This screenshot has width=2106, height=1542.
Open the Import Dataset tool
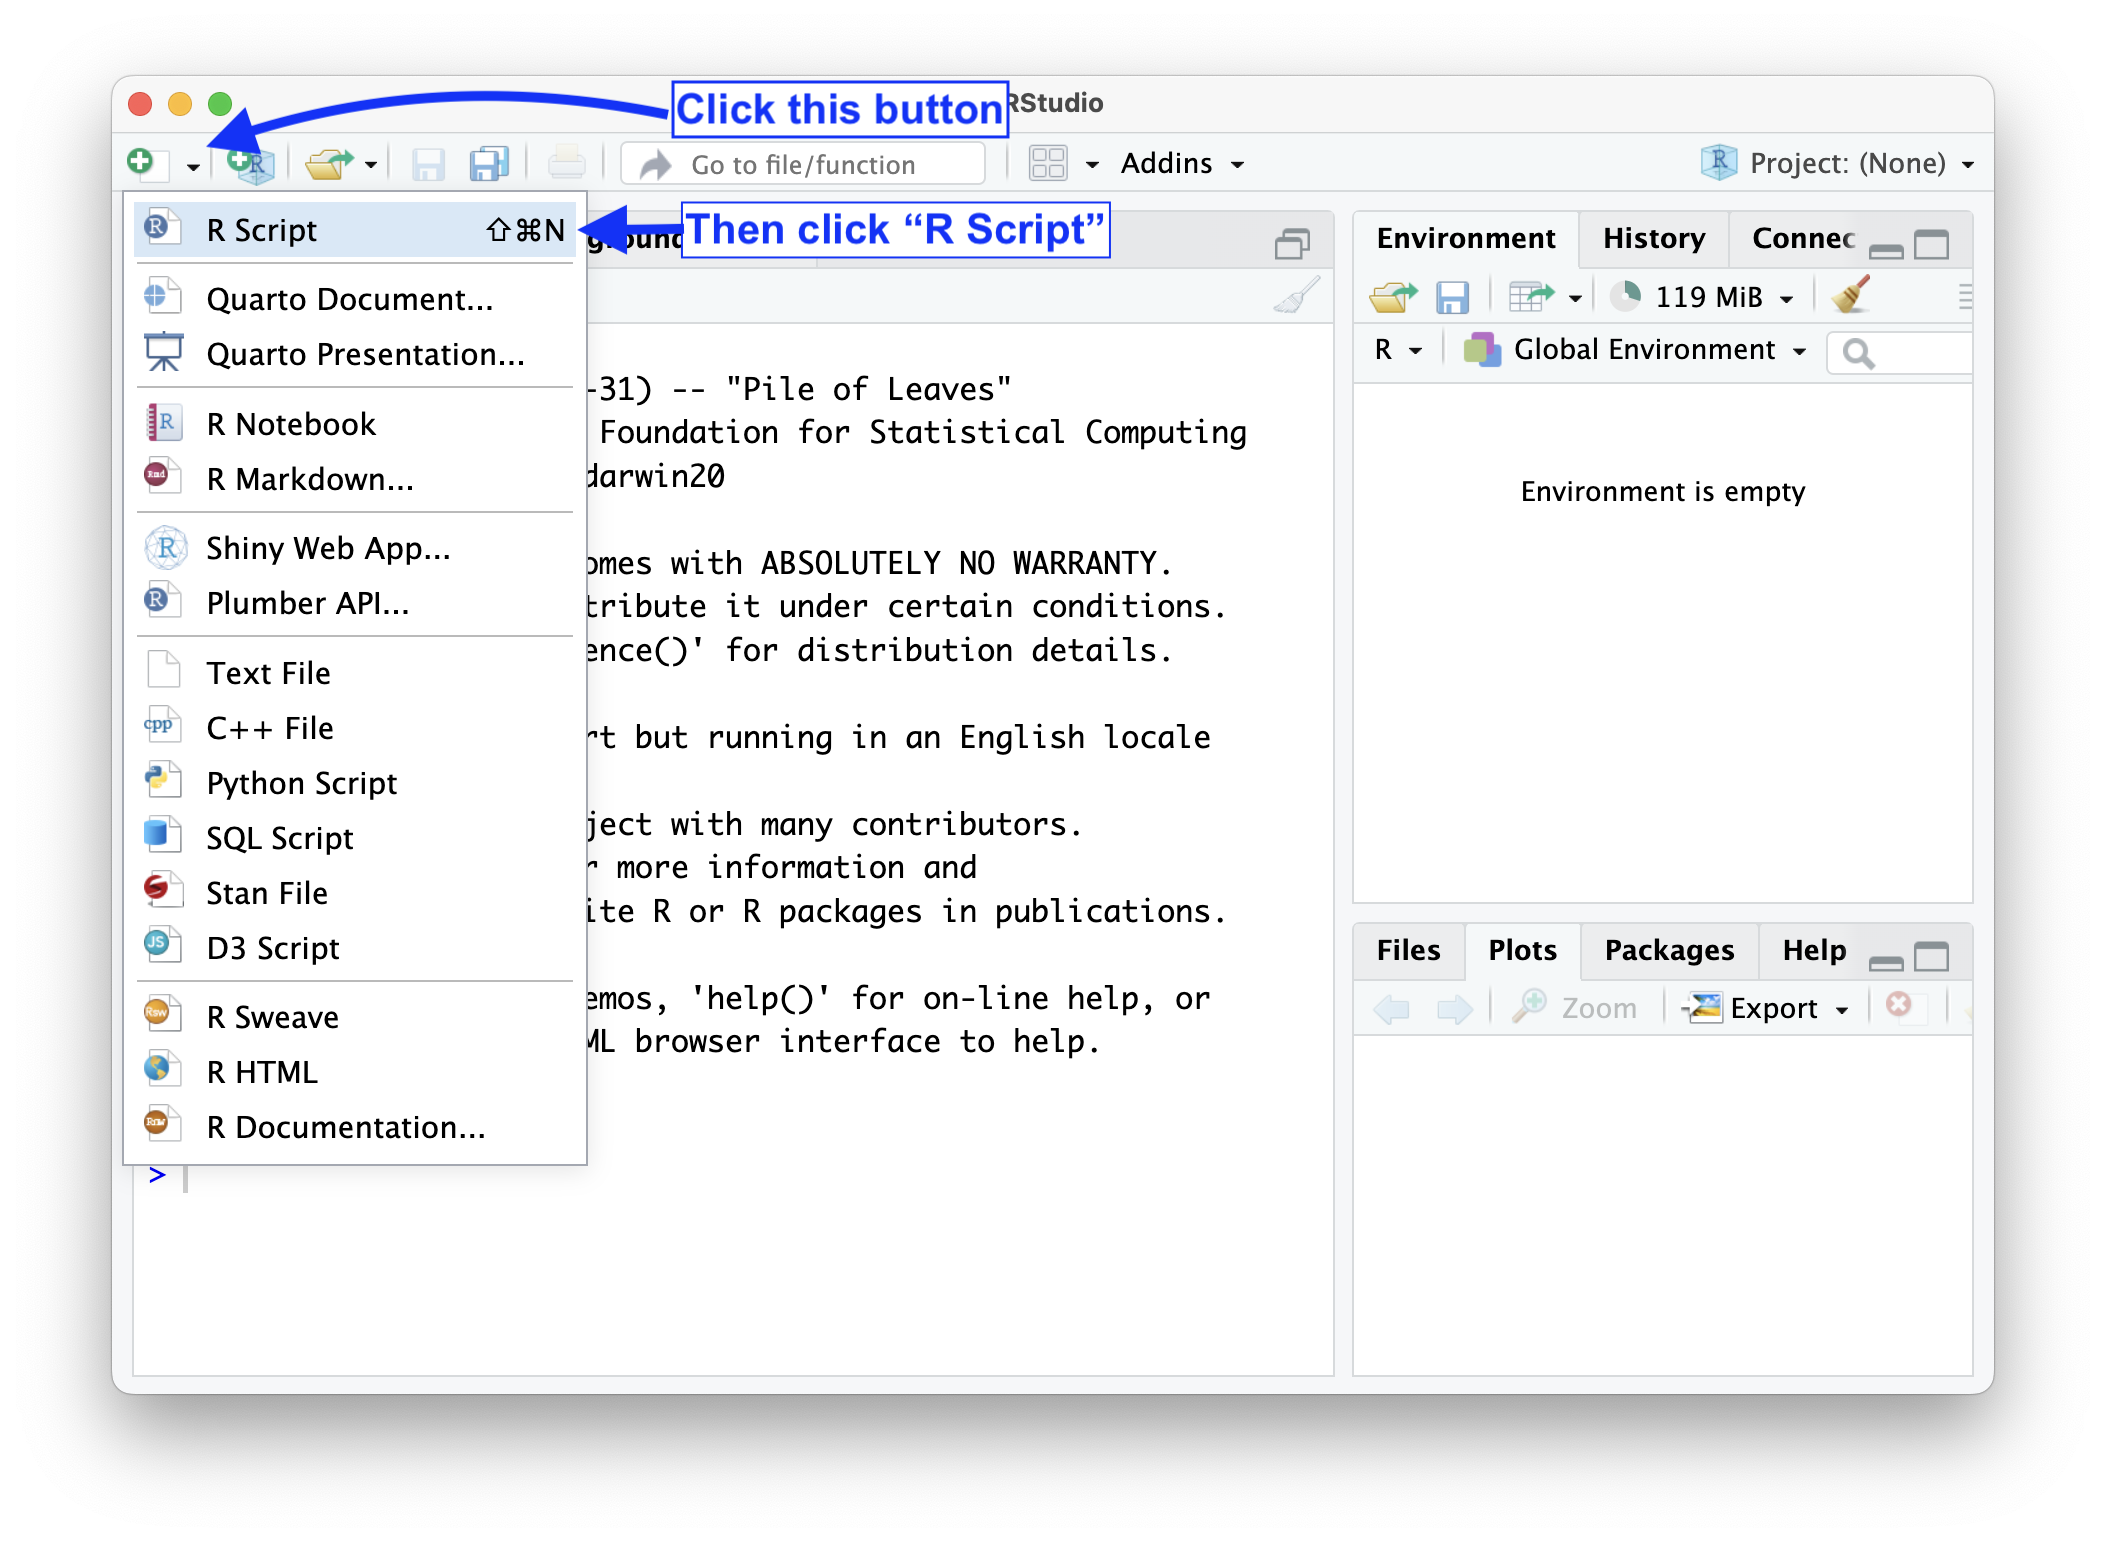point(1532,296)
